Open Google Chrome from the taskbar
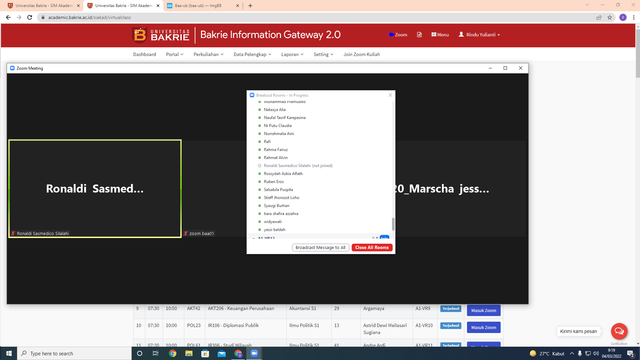640x360 pixels. tap(173, 353)
